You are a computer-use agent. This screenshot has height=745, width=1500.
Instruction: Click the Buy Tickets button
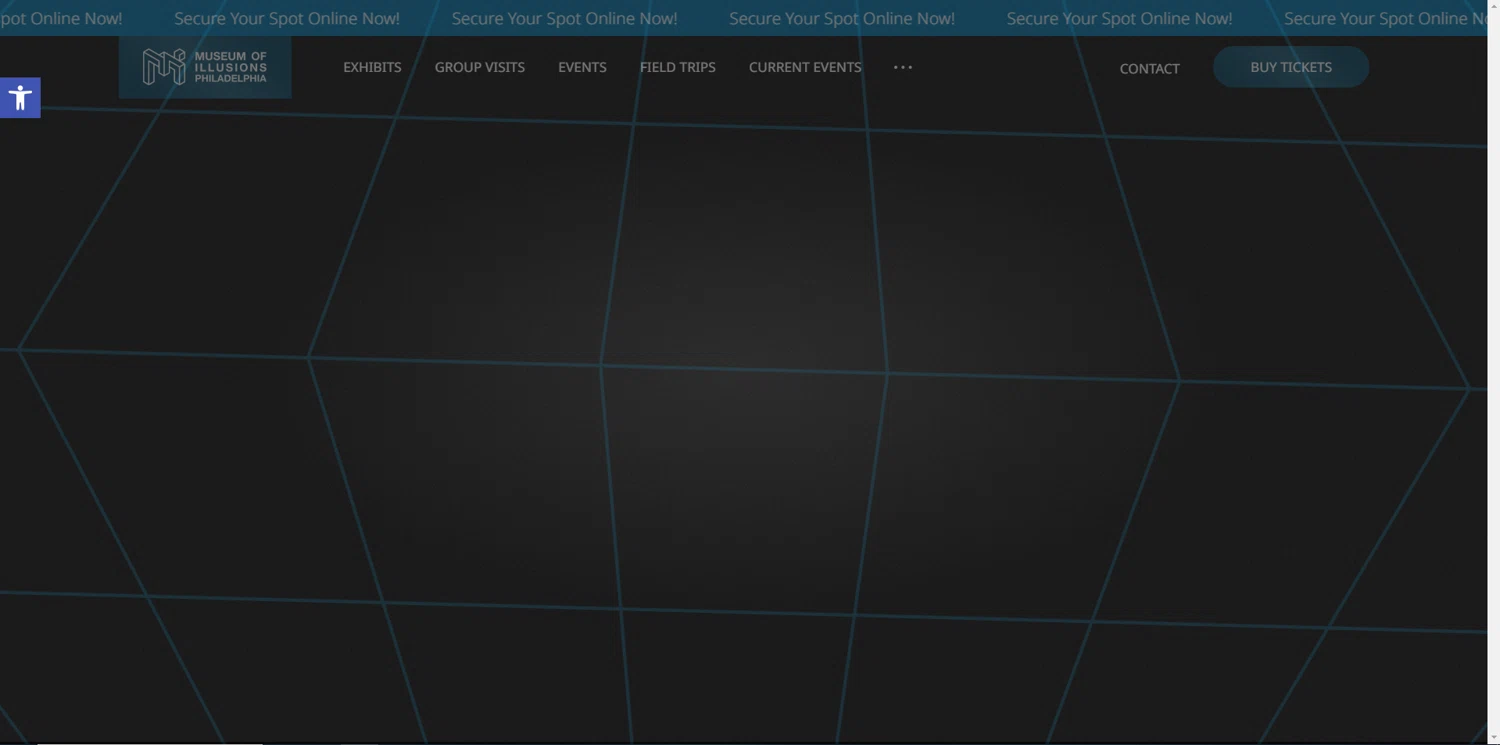pos(1291,67)
